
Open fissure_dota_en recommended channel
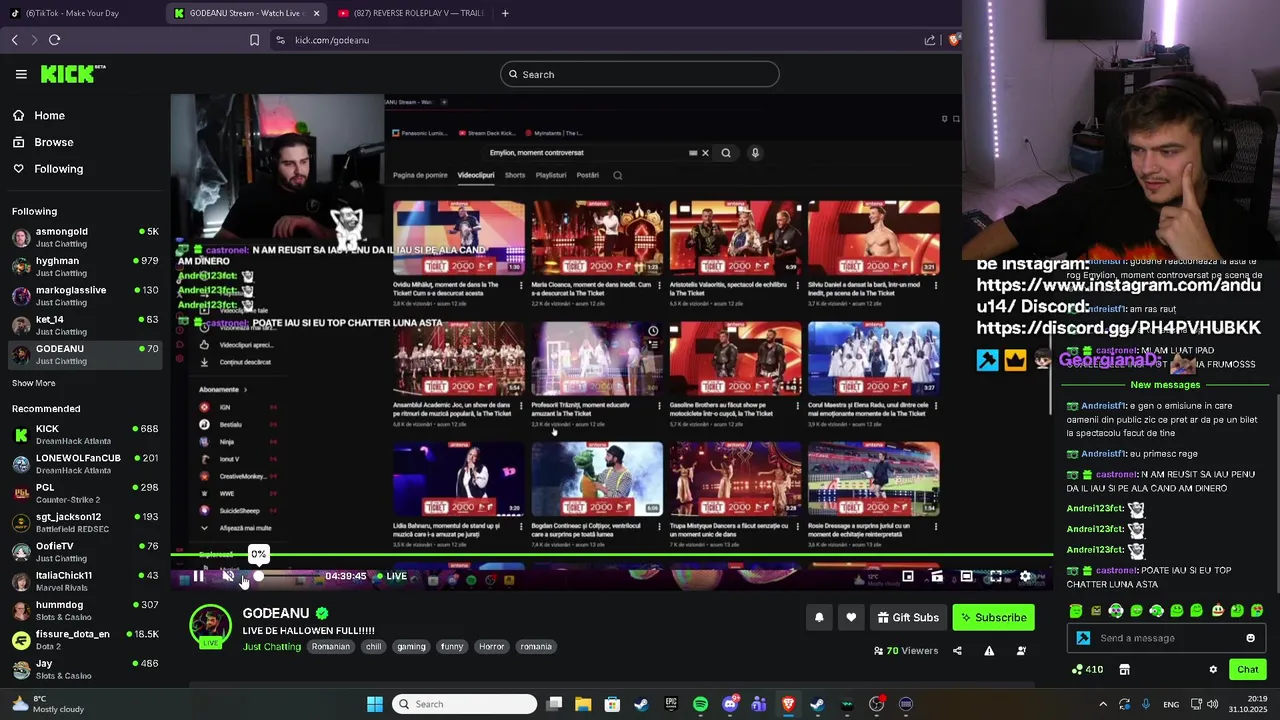click(85, 639)
